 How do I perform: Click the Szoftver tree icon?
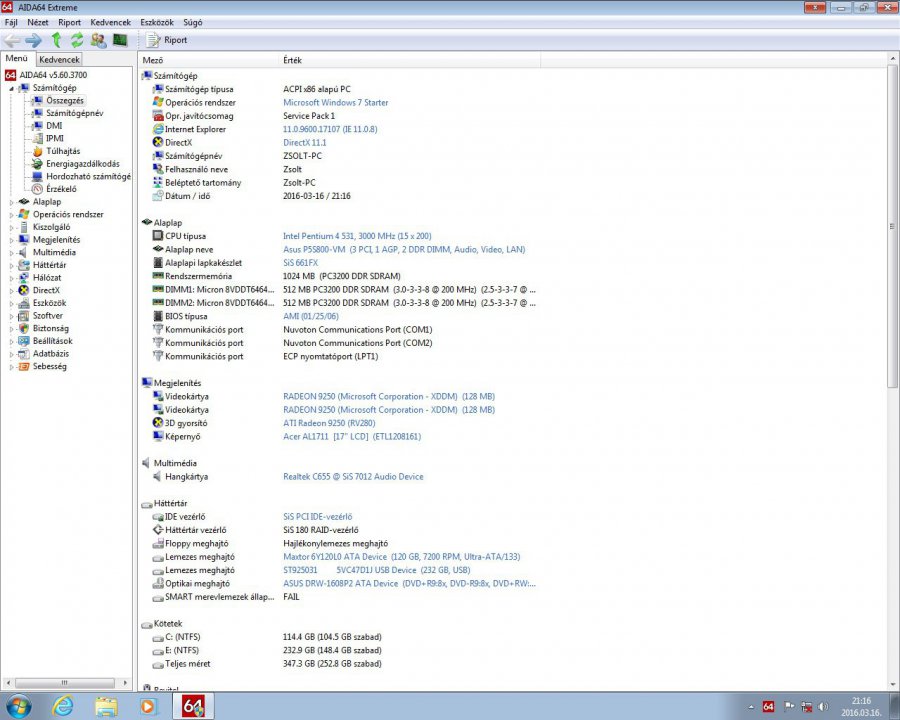tap(24, 316)
